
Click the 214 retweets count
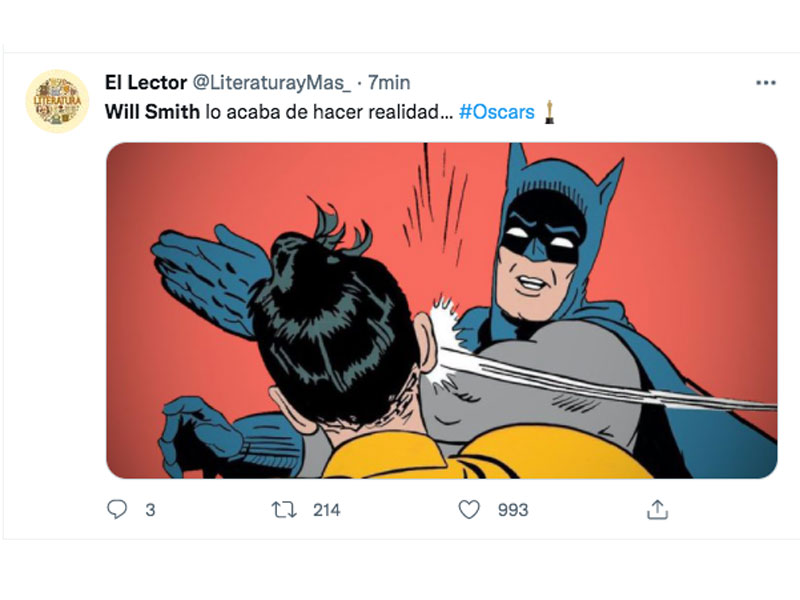click(x=326, y=510)
